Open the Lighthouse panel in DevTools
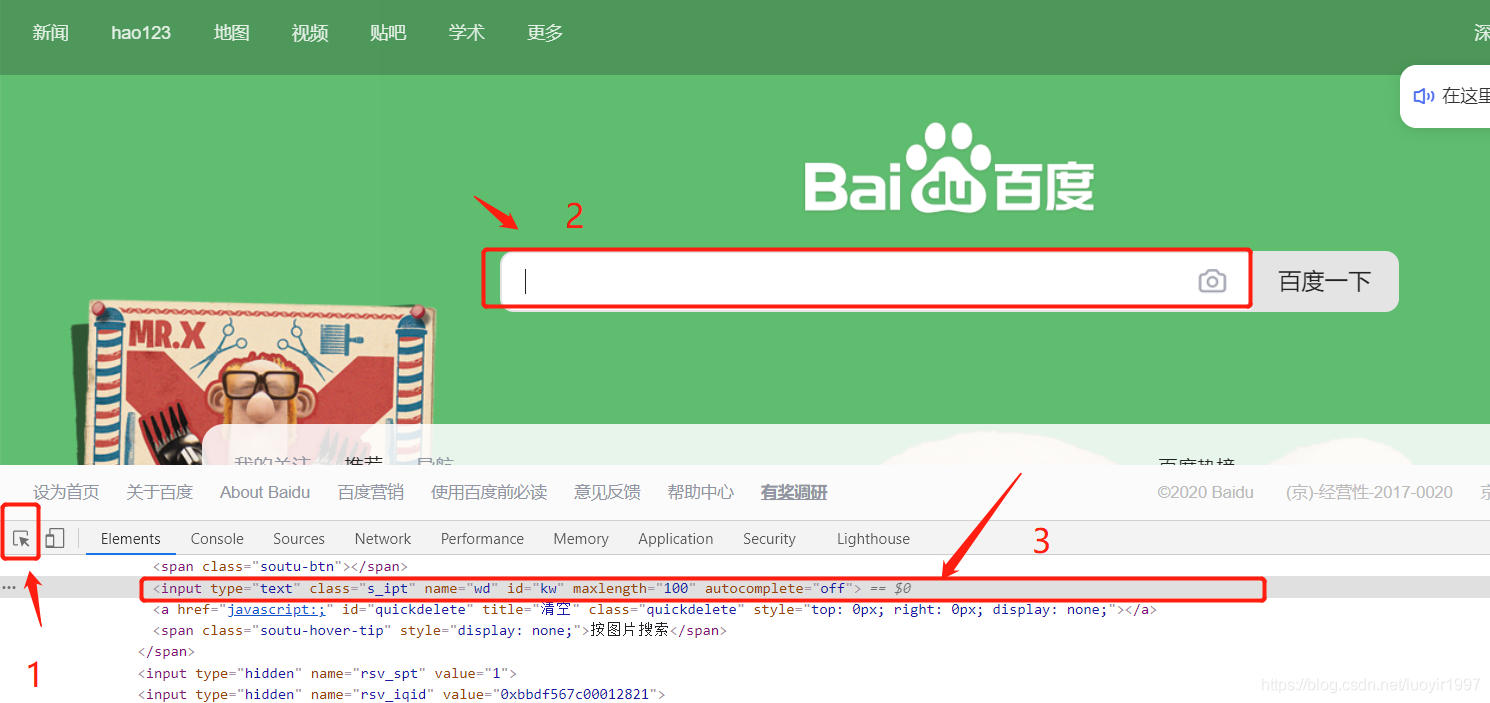This screenshot has width=1490, height=703. pyautogui.click(x=872, y=538)
